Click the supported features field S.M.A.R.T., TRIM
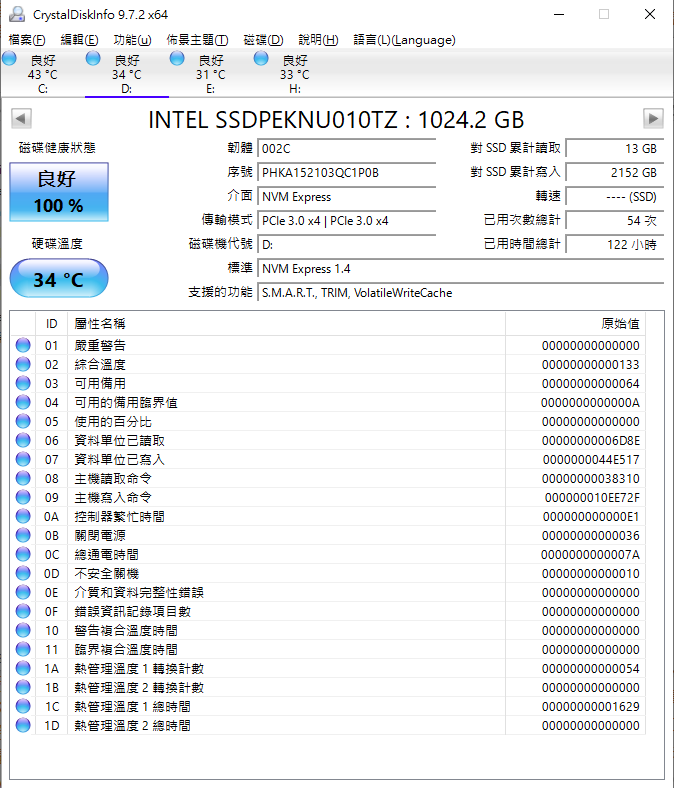 pos(460,293)
